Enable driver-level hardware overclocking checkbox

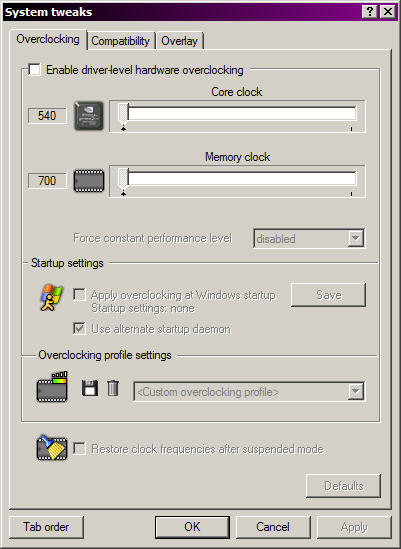tap(34, 69)
